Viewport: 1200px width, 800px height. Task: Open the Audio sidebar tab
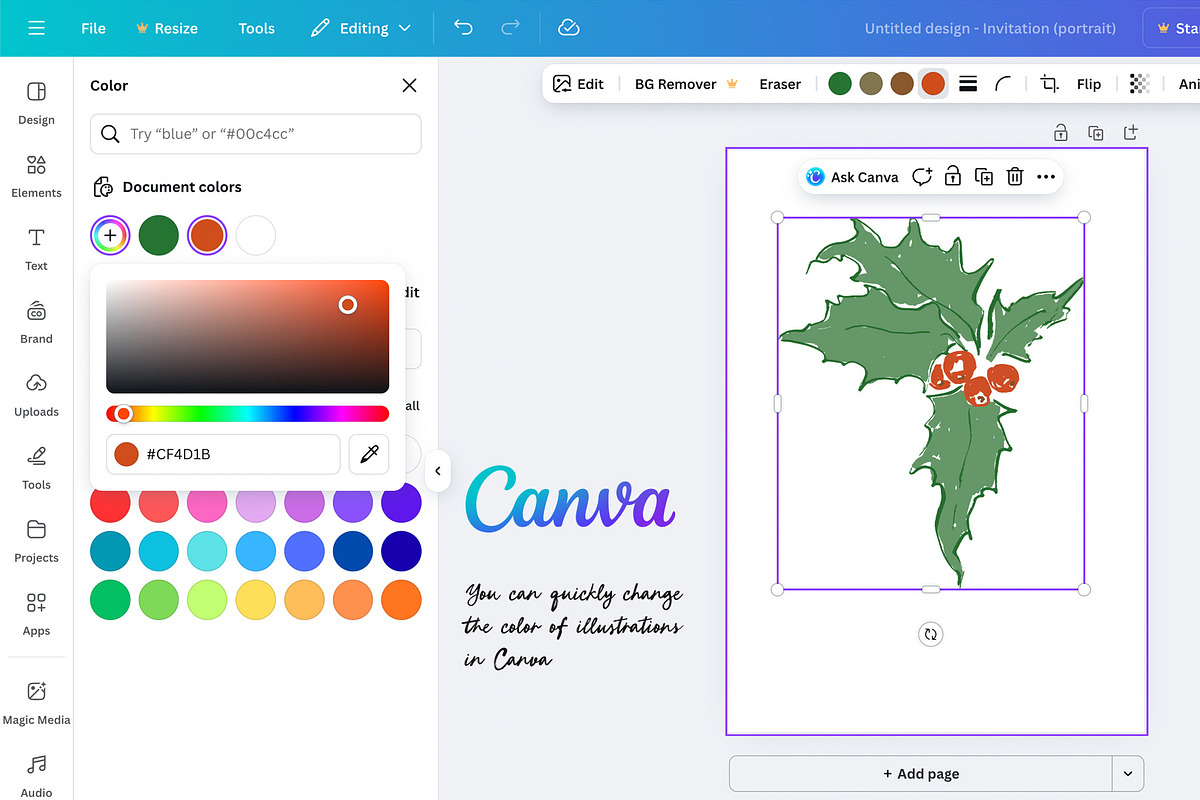pos(36,776)
